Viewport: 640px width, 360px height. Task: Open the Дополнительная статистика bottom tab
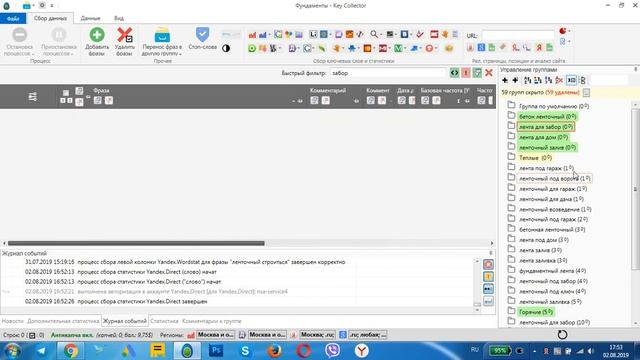(63, 321)
